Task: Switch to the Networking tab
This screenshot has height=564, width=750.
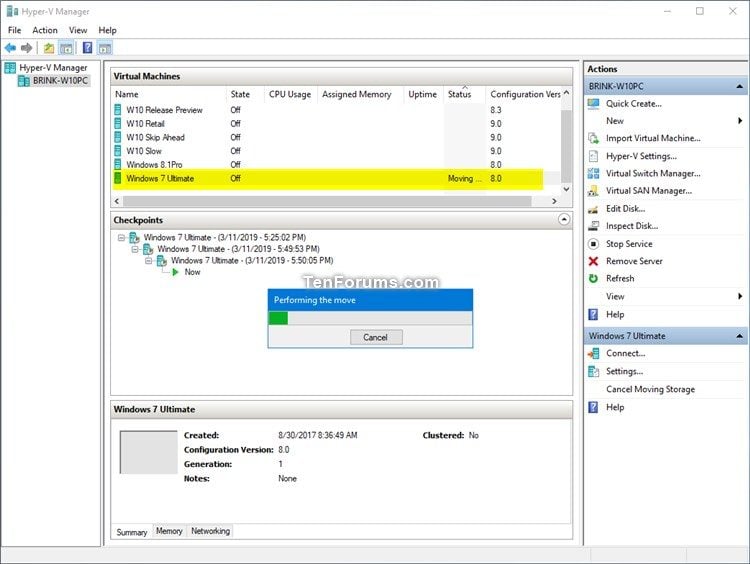Action: pos(210,531)
